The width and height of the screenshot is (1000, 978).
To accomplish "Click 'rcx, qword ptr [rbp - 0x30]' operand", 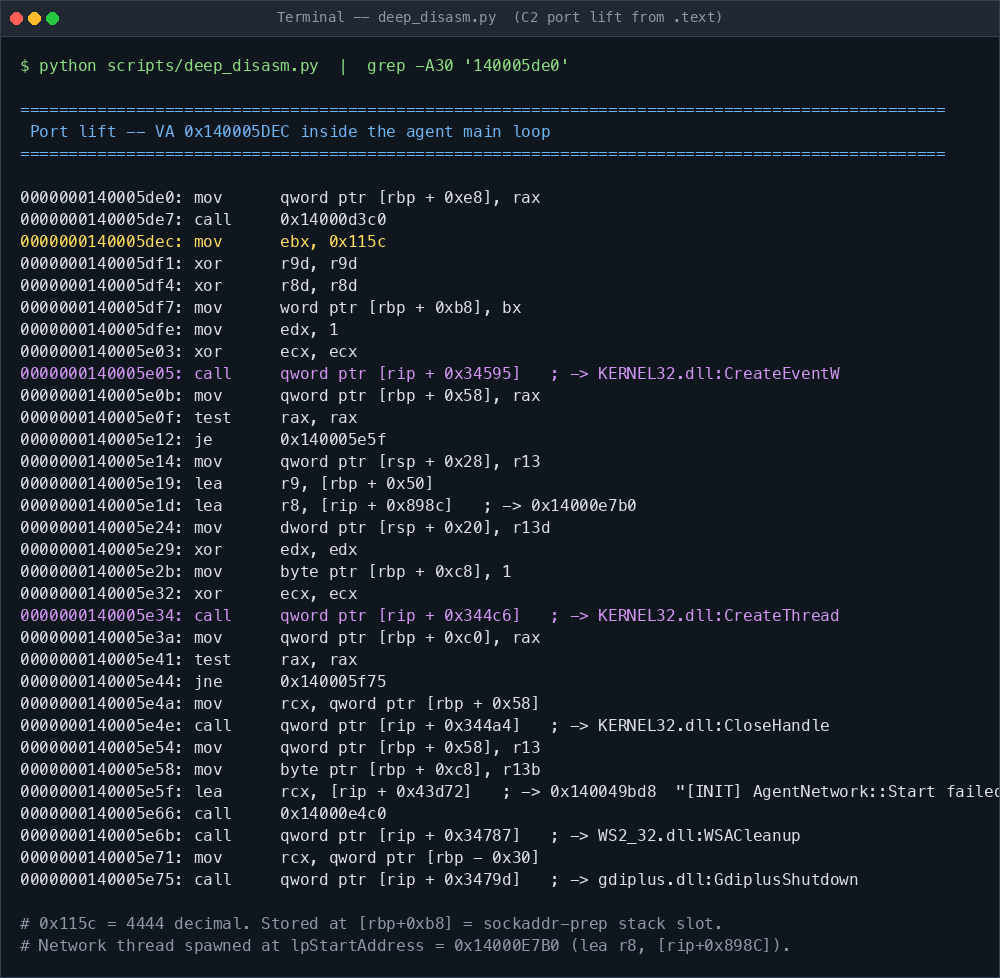I will click(410, 858).
